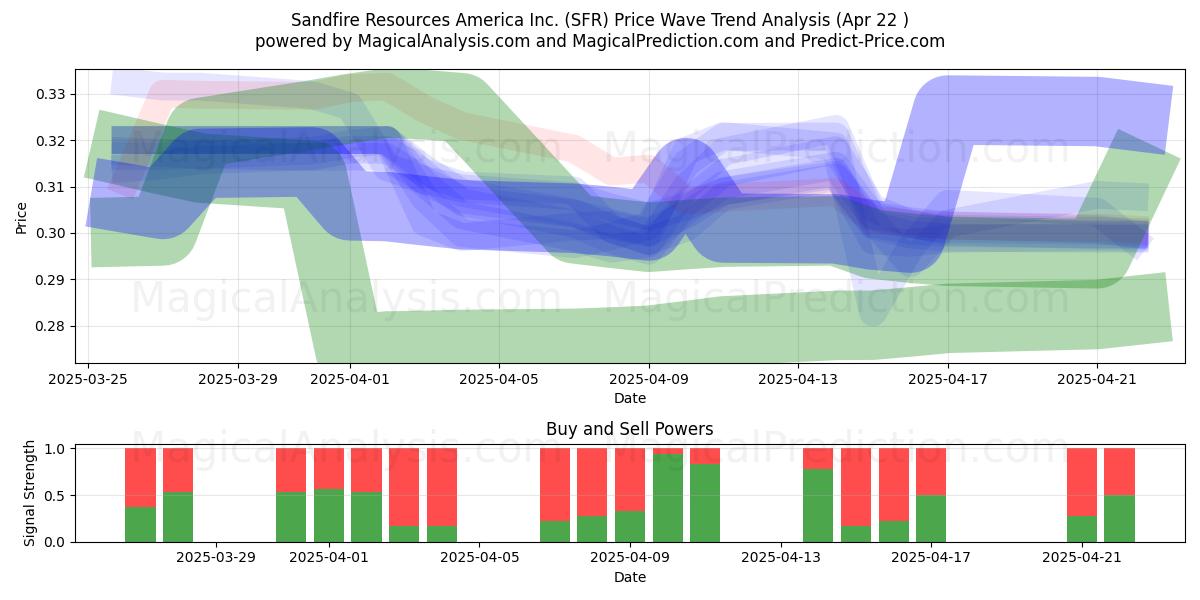This screenshot has width=1200, height=600.
Task: Click 2025-04-21 tick under the Buy and Sell chart
Action: (1082, 558)
